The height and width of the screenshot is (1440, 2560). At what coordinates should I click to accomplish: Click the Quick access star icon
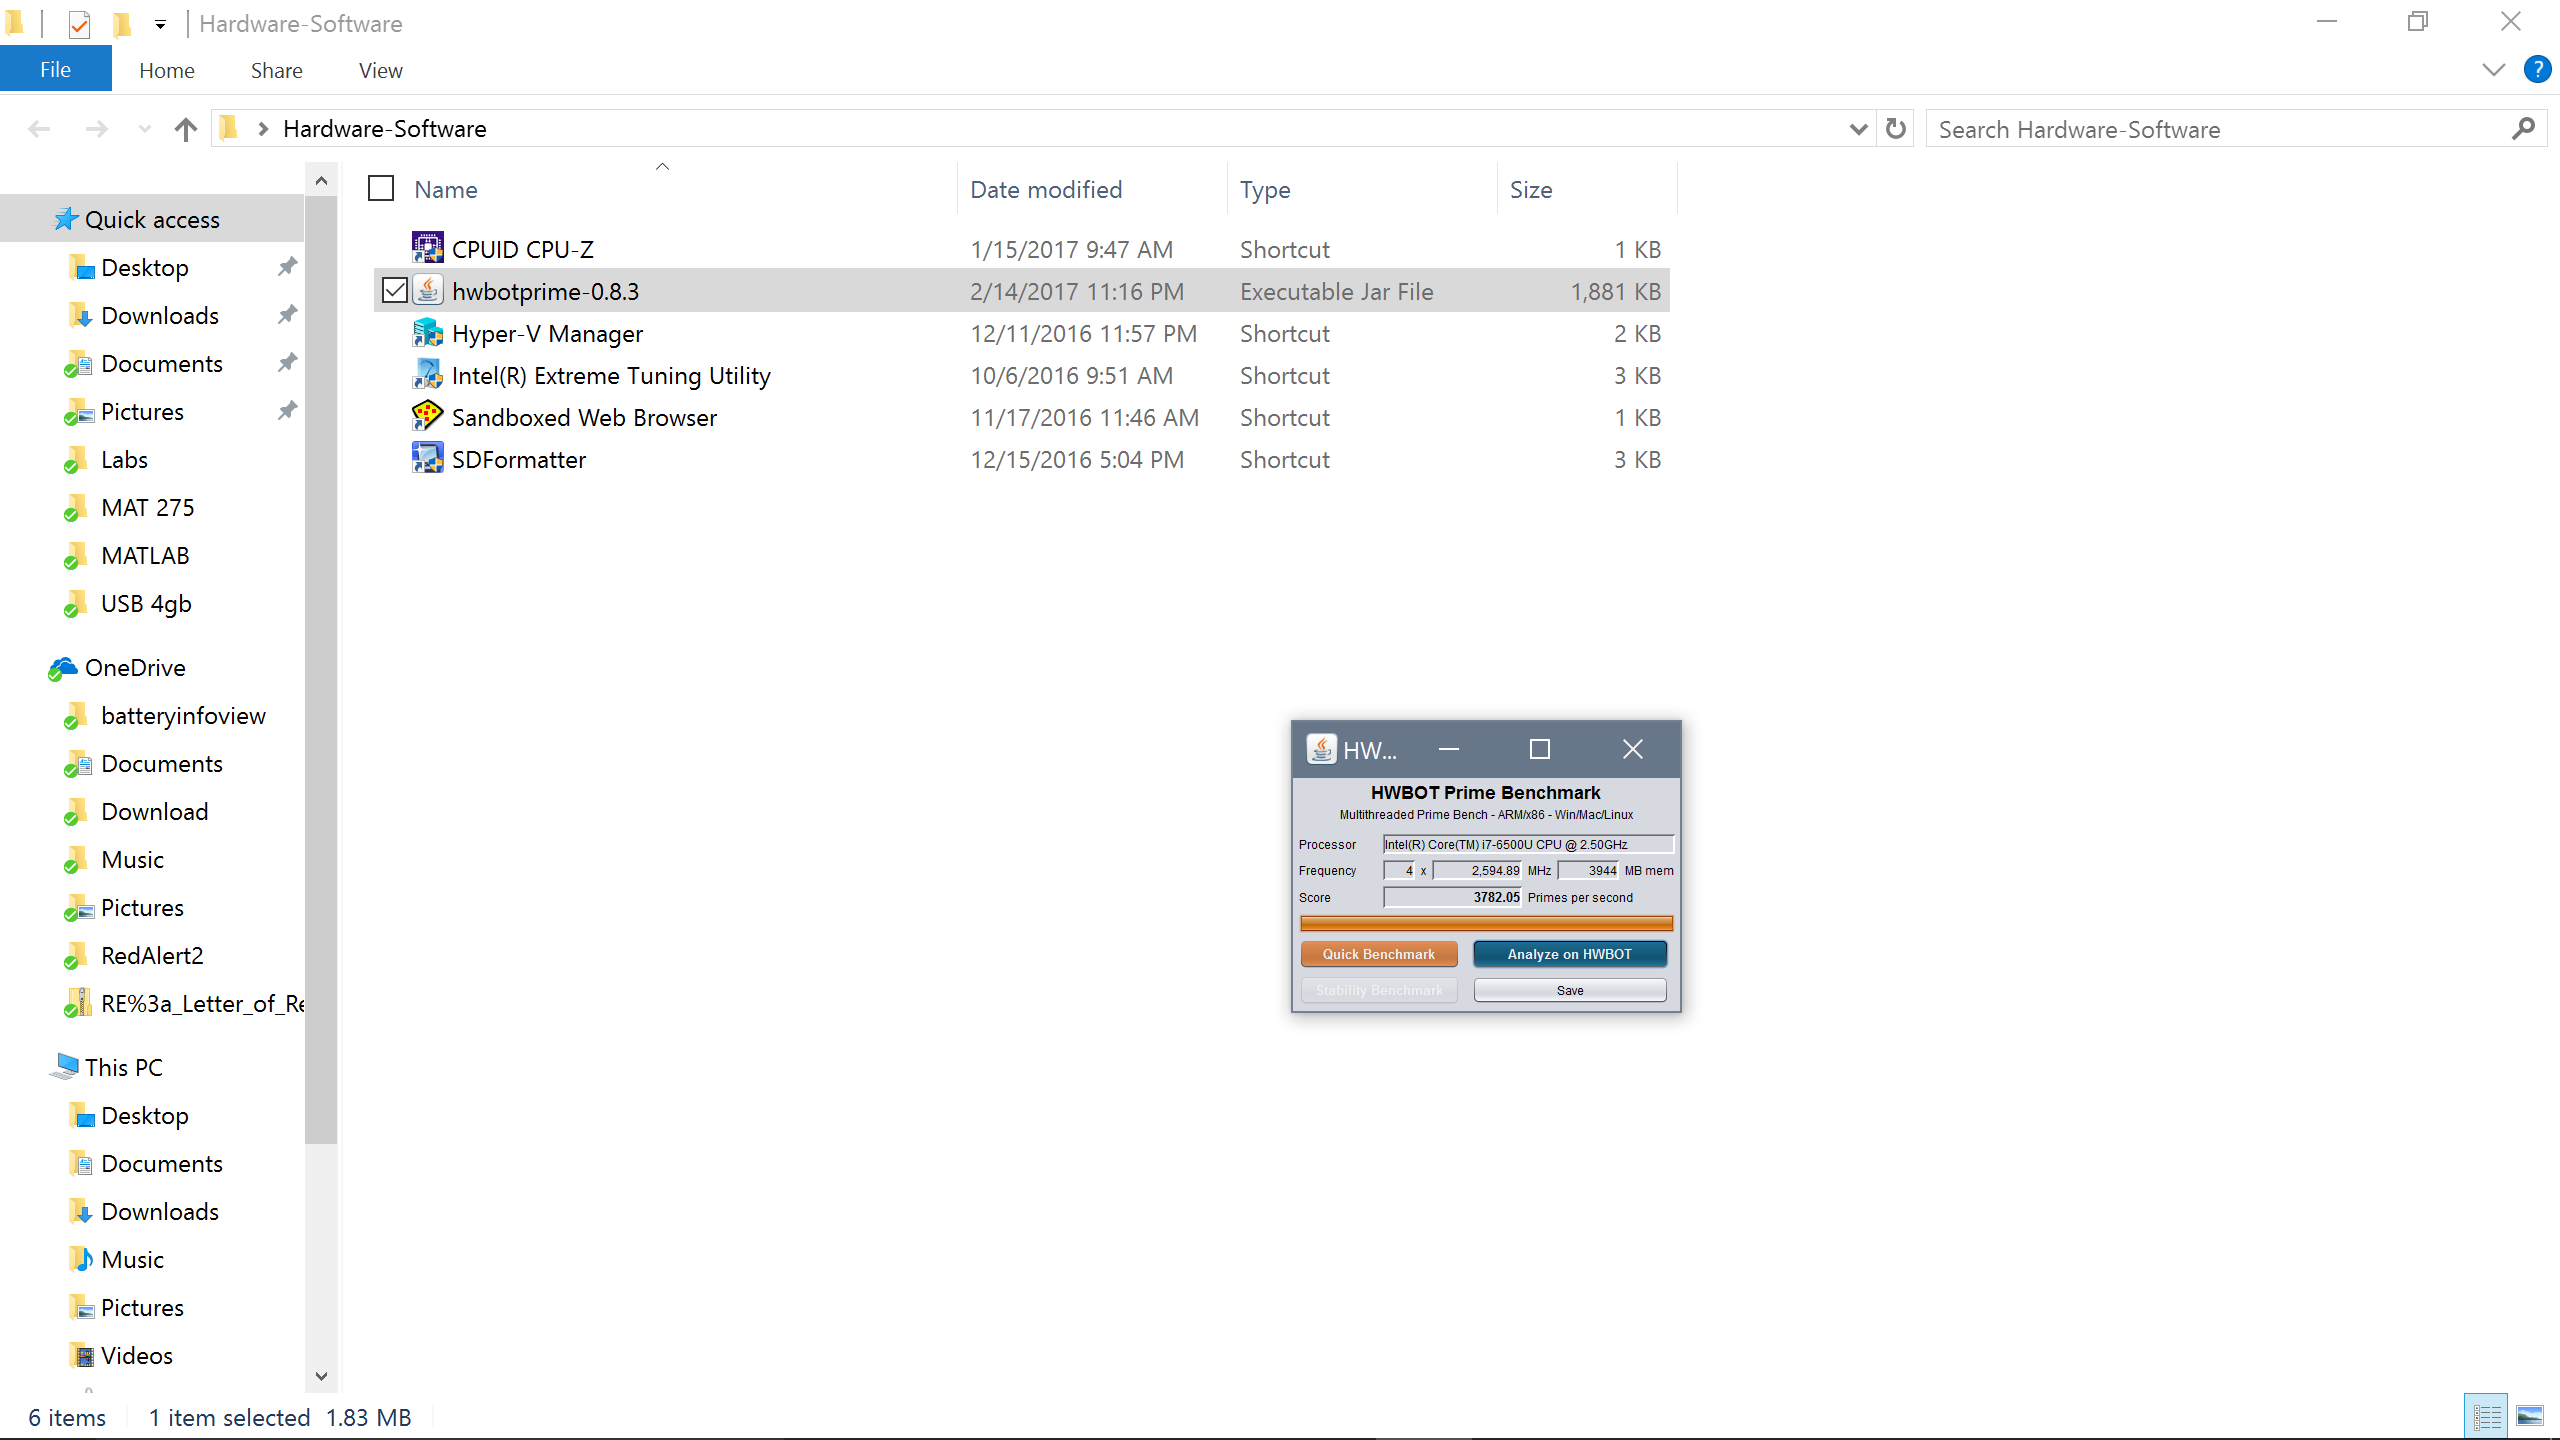[x=65, y=219]
